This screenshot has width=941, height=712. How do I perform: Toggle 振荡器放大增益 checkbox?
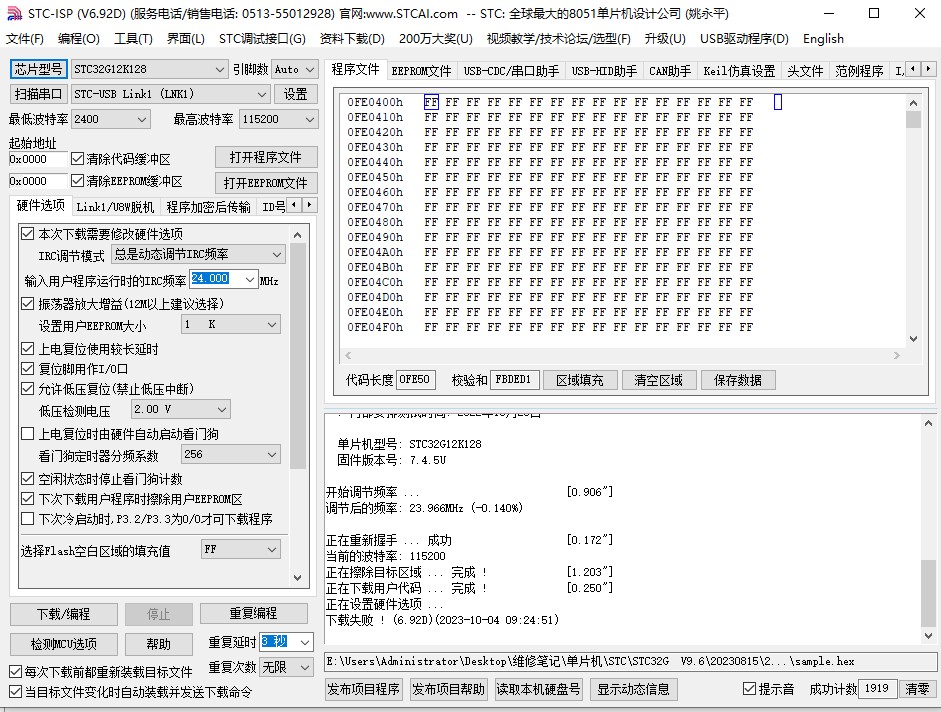coord(28,304)
